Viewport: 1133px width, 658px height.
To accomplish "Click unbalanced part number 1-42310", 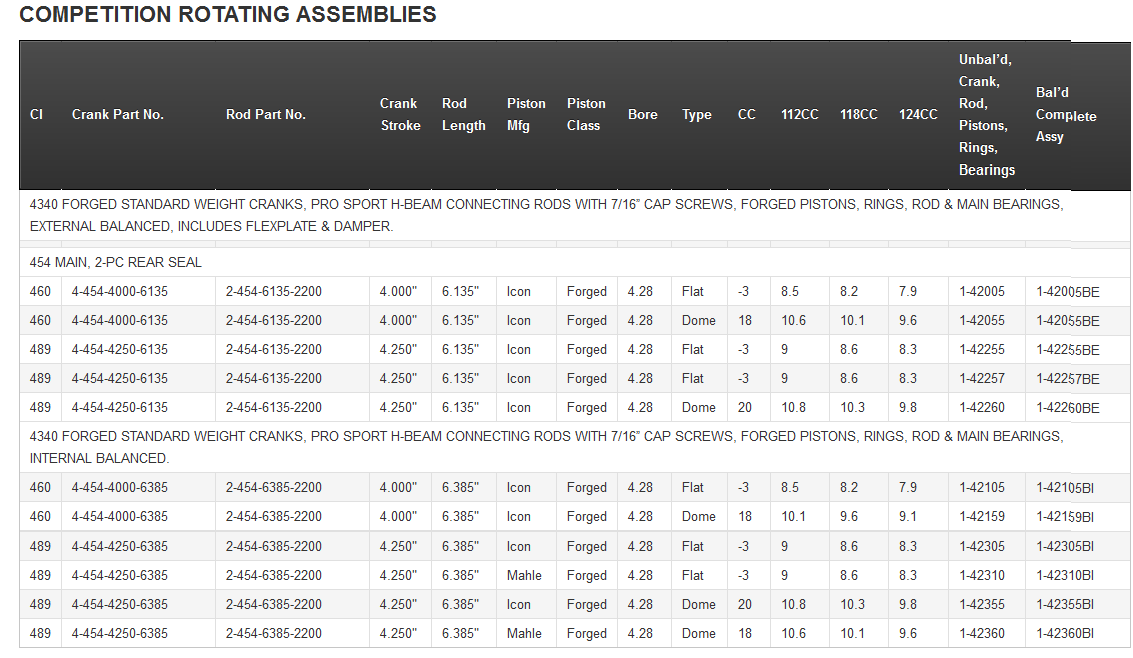I will (x=982, y=576).
